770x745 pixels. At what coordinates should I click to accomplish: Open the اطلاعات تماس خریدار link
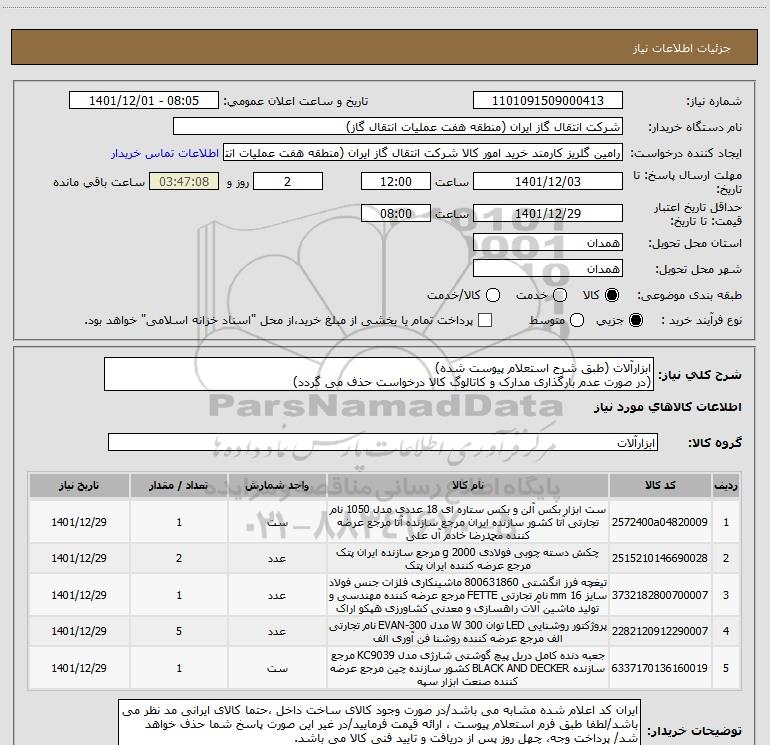pyautogui.click(x=165, y=153)
